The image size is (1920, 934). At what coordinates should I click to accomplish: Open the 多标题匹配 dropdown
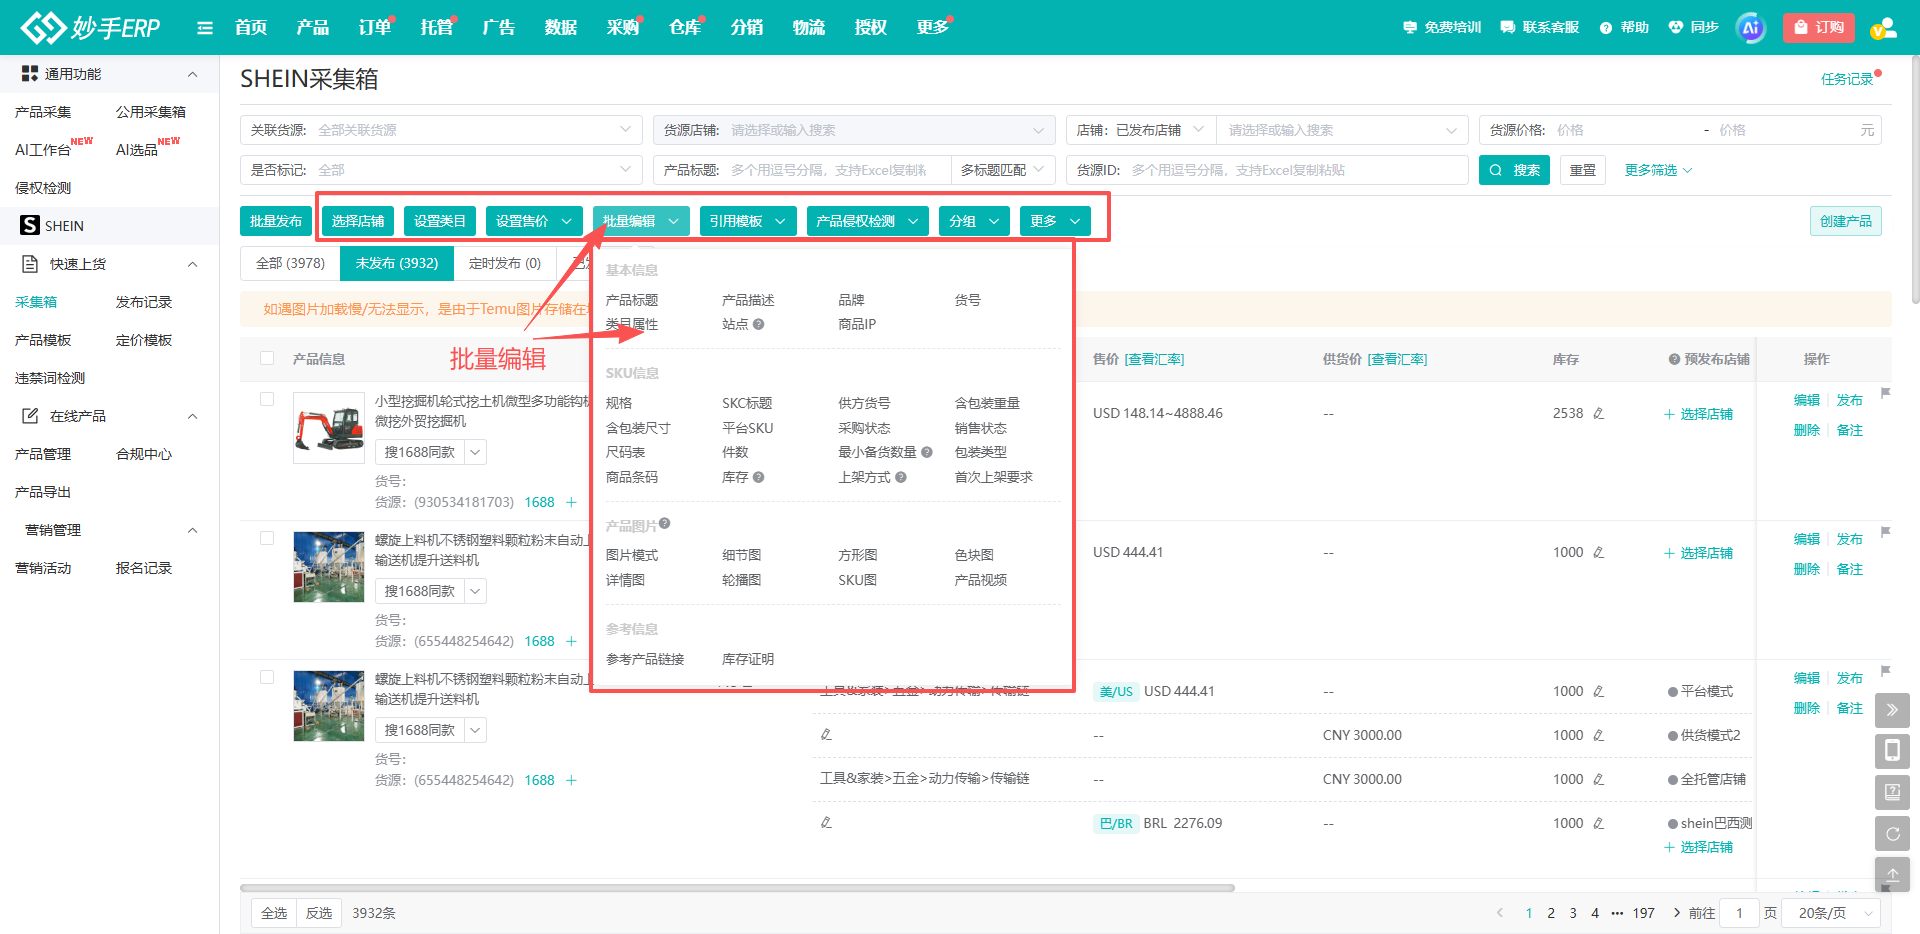pyautogui.click(x=1002, y=170)
